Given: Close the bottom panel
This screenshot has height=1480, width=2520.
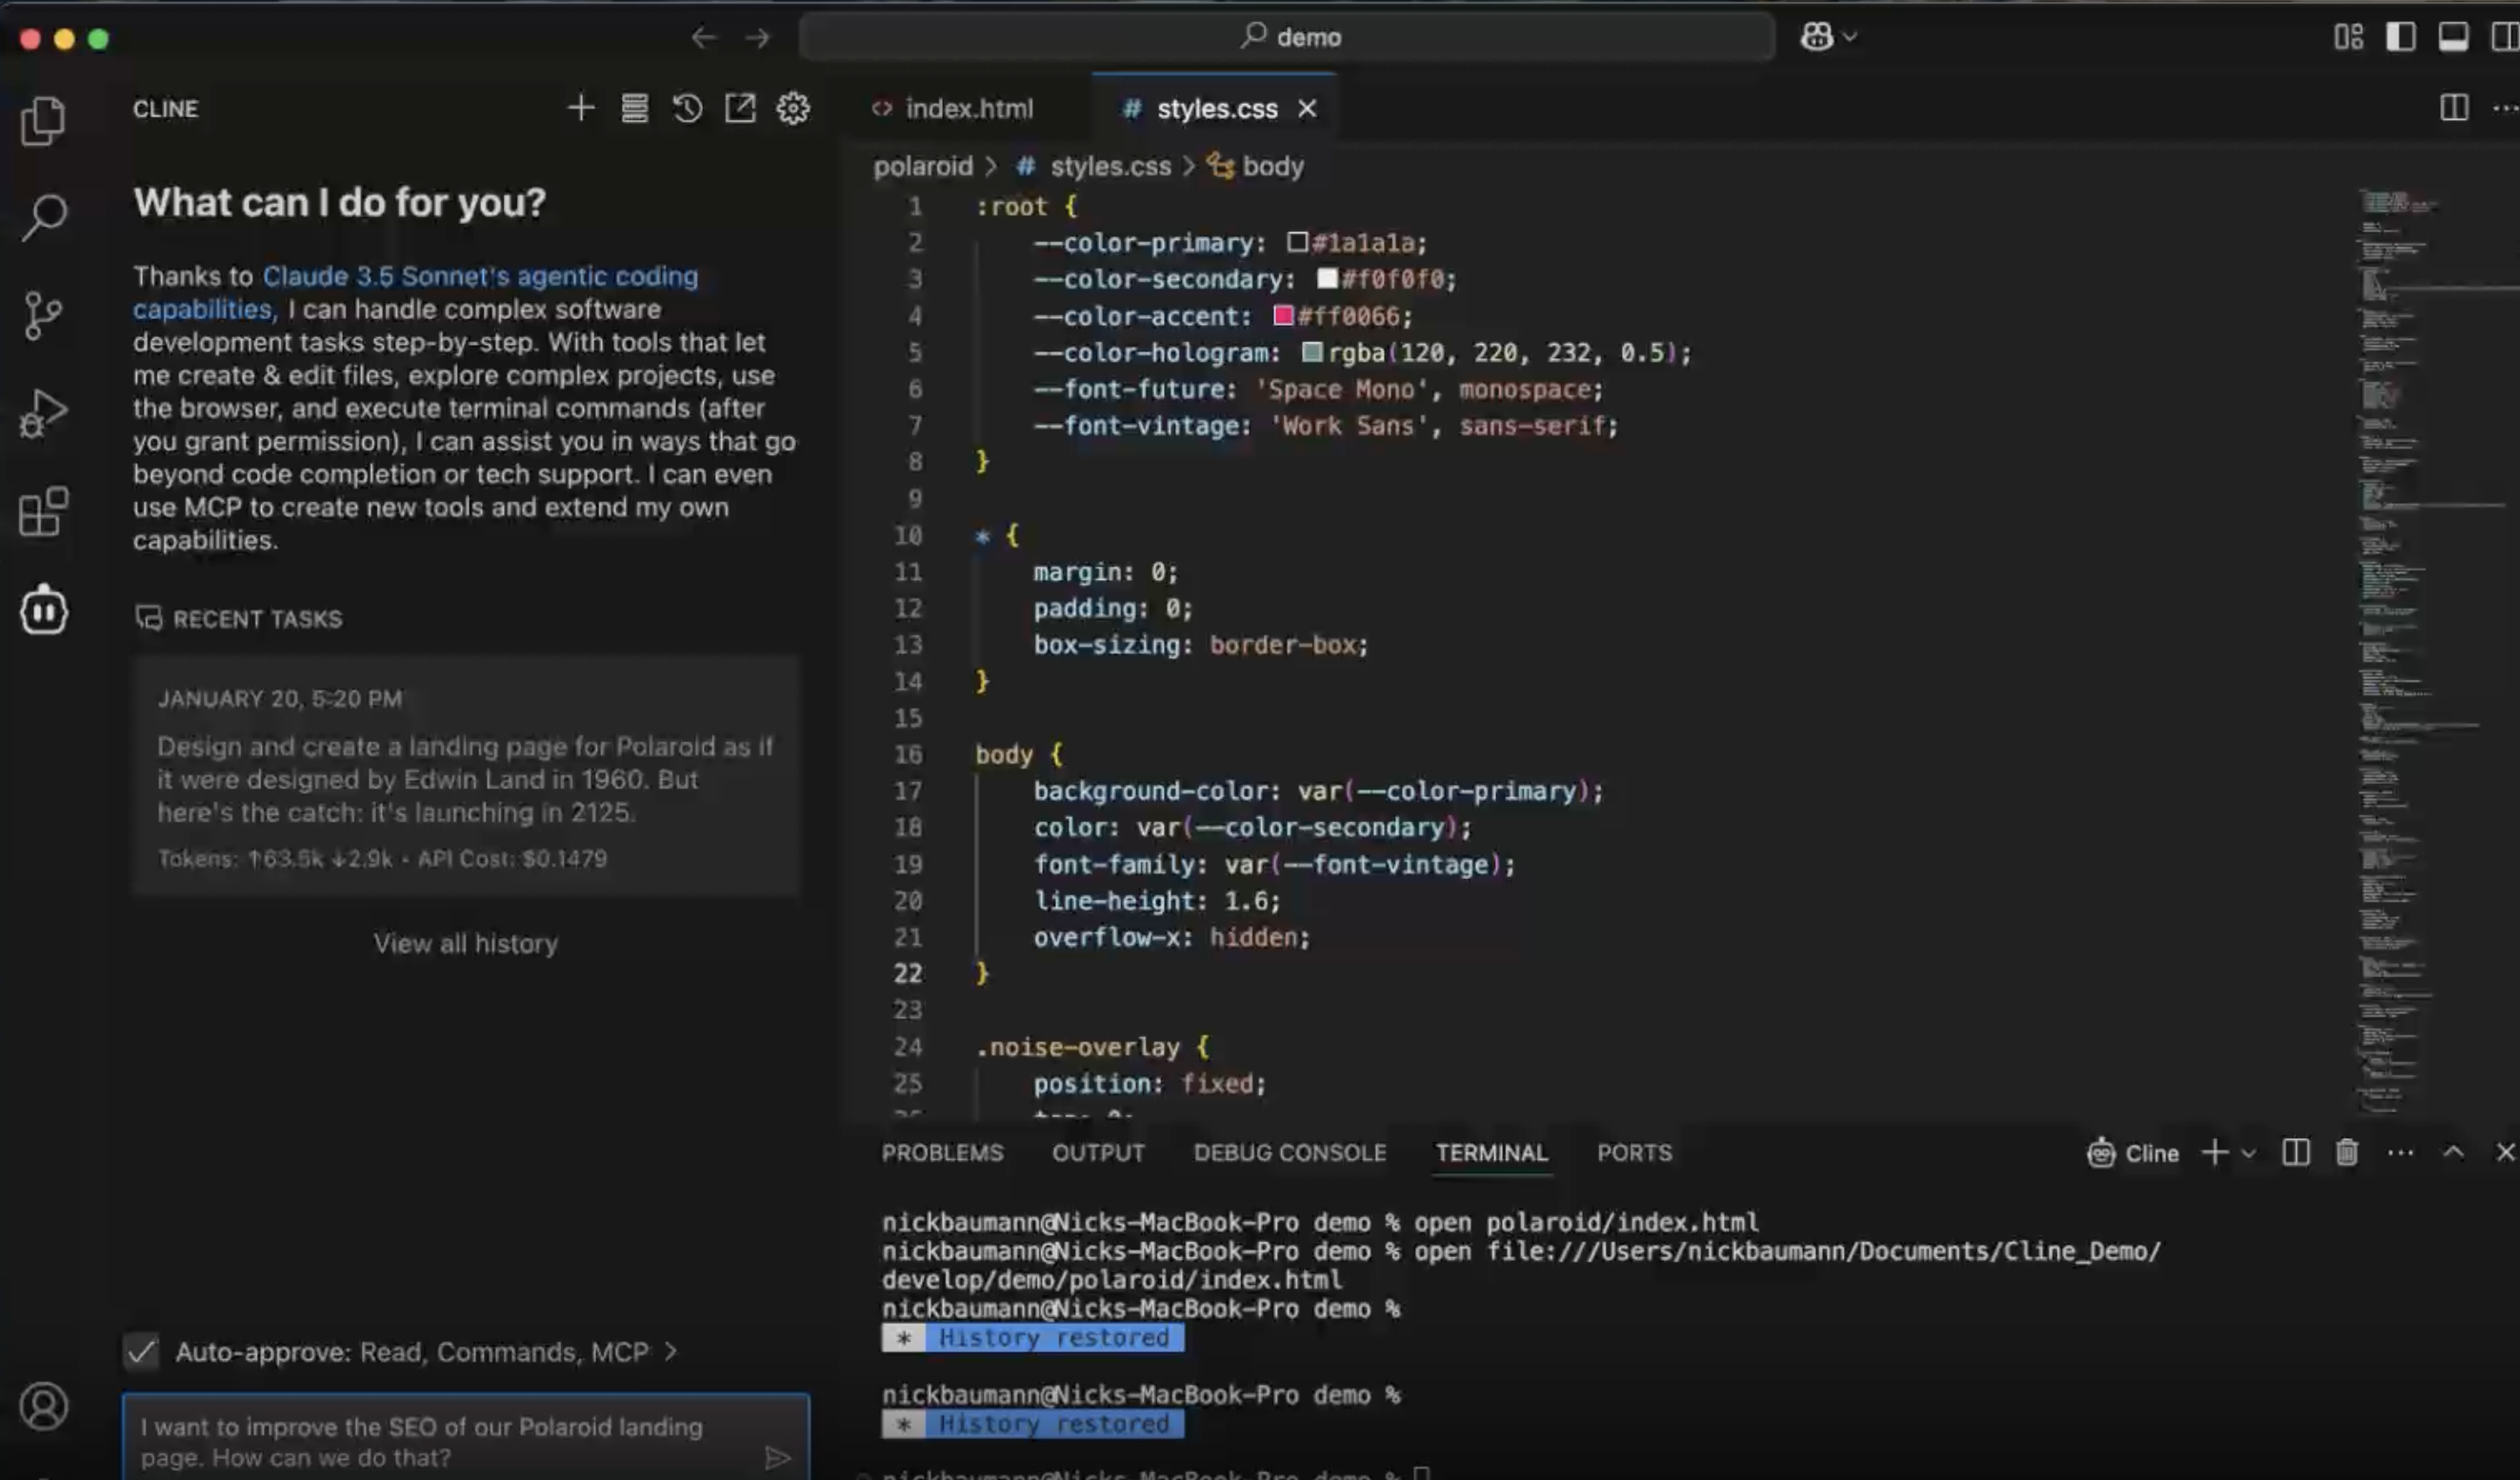Looking at the screenshot, I should pos(2505,1152).
